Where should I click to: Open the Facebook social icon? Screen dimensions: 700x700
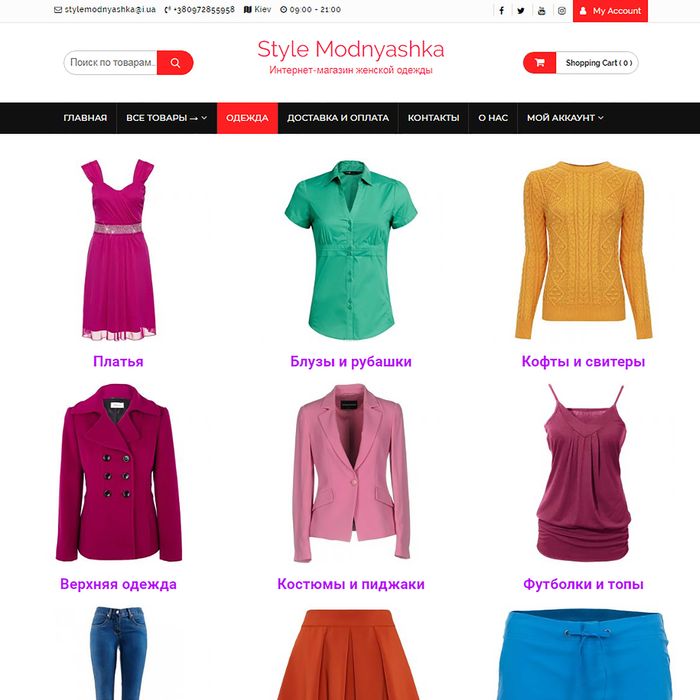click(501, 11)
